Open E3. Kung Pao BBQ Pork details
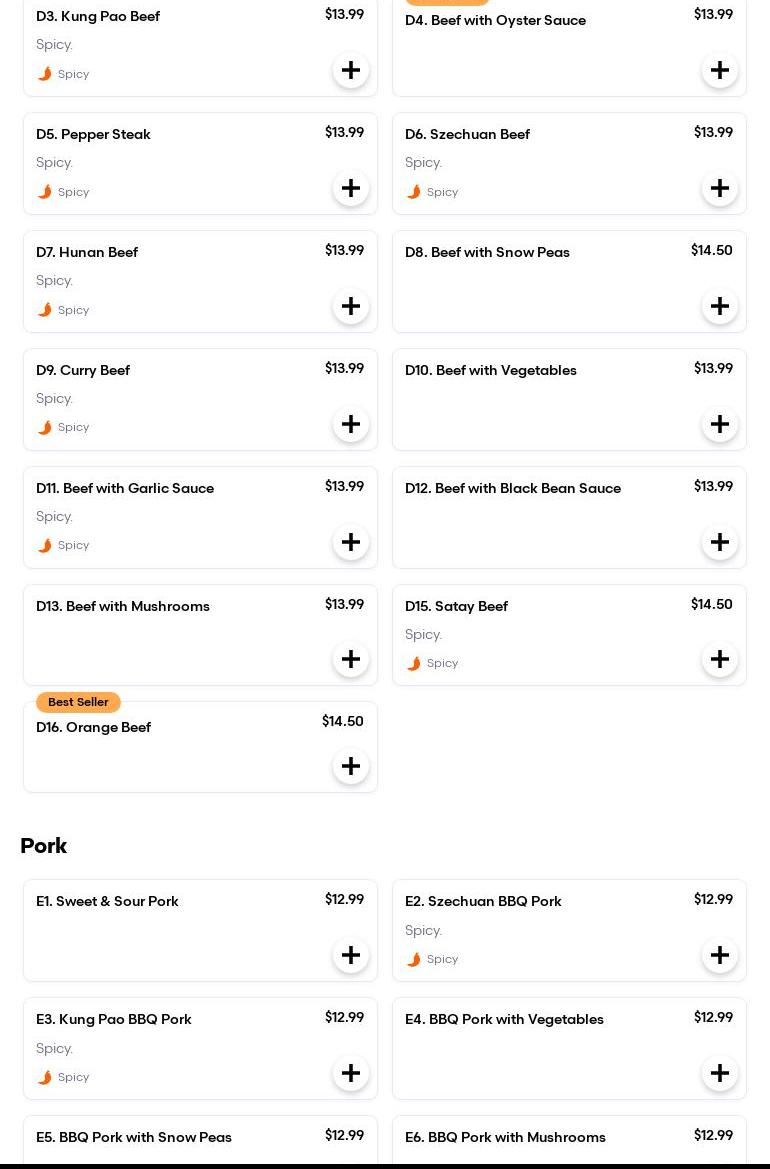The height and width of the screenshot is (1169, 770). 114,1020
